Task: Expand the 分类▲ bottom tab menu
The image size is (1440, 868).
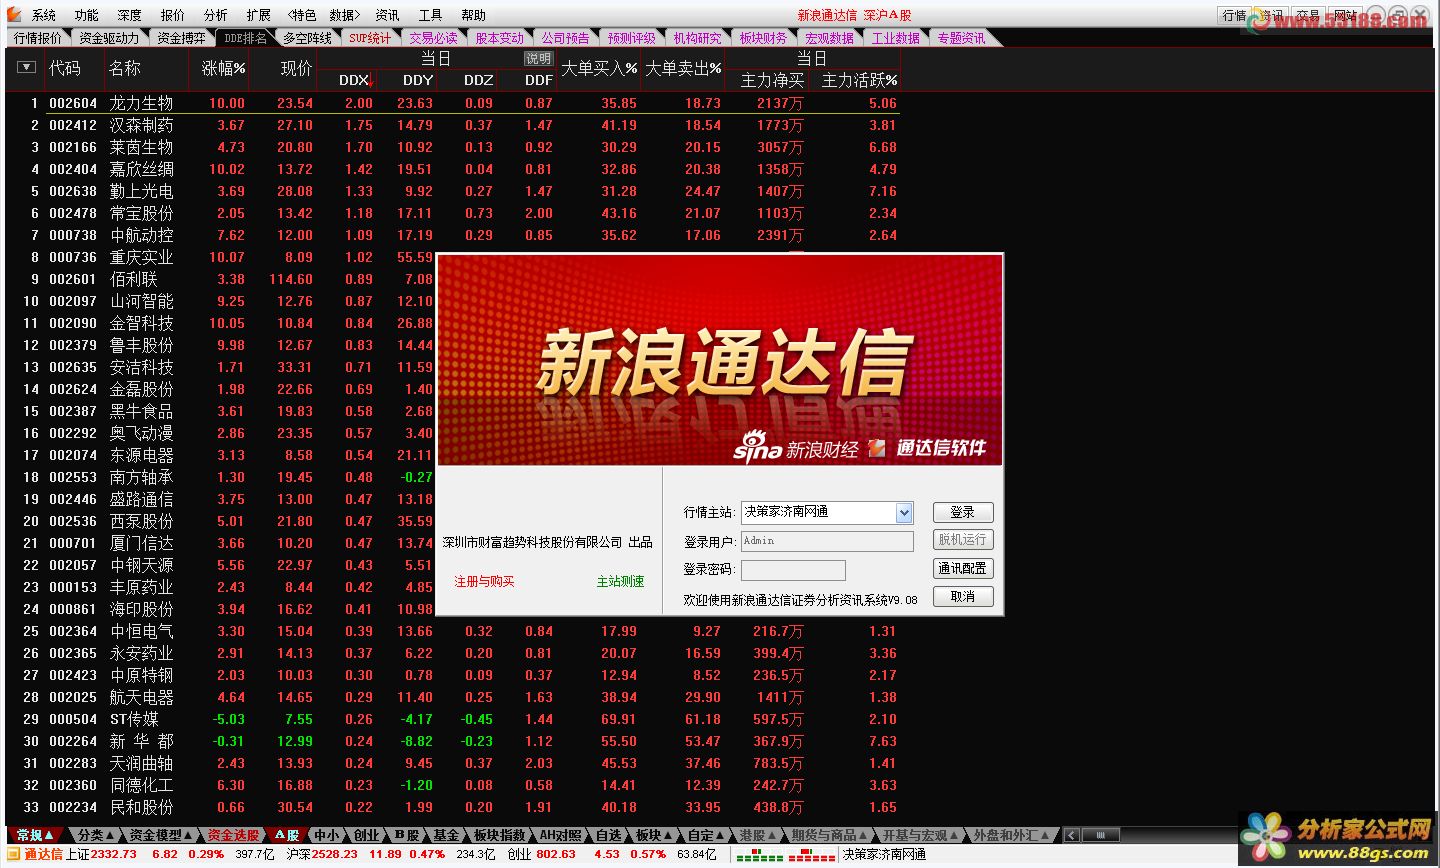Action: (97, 835)
